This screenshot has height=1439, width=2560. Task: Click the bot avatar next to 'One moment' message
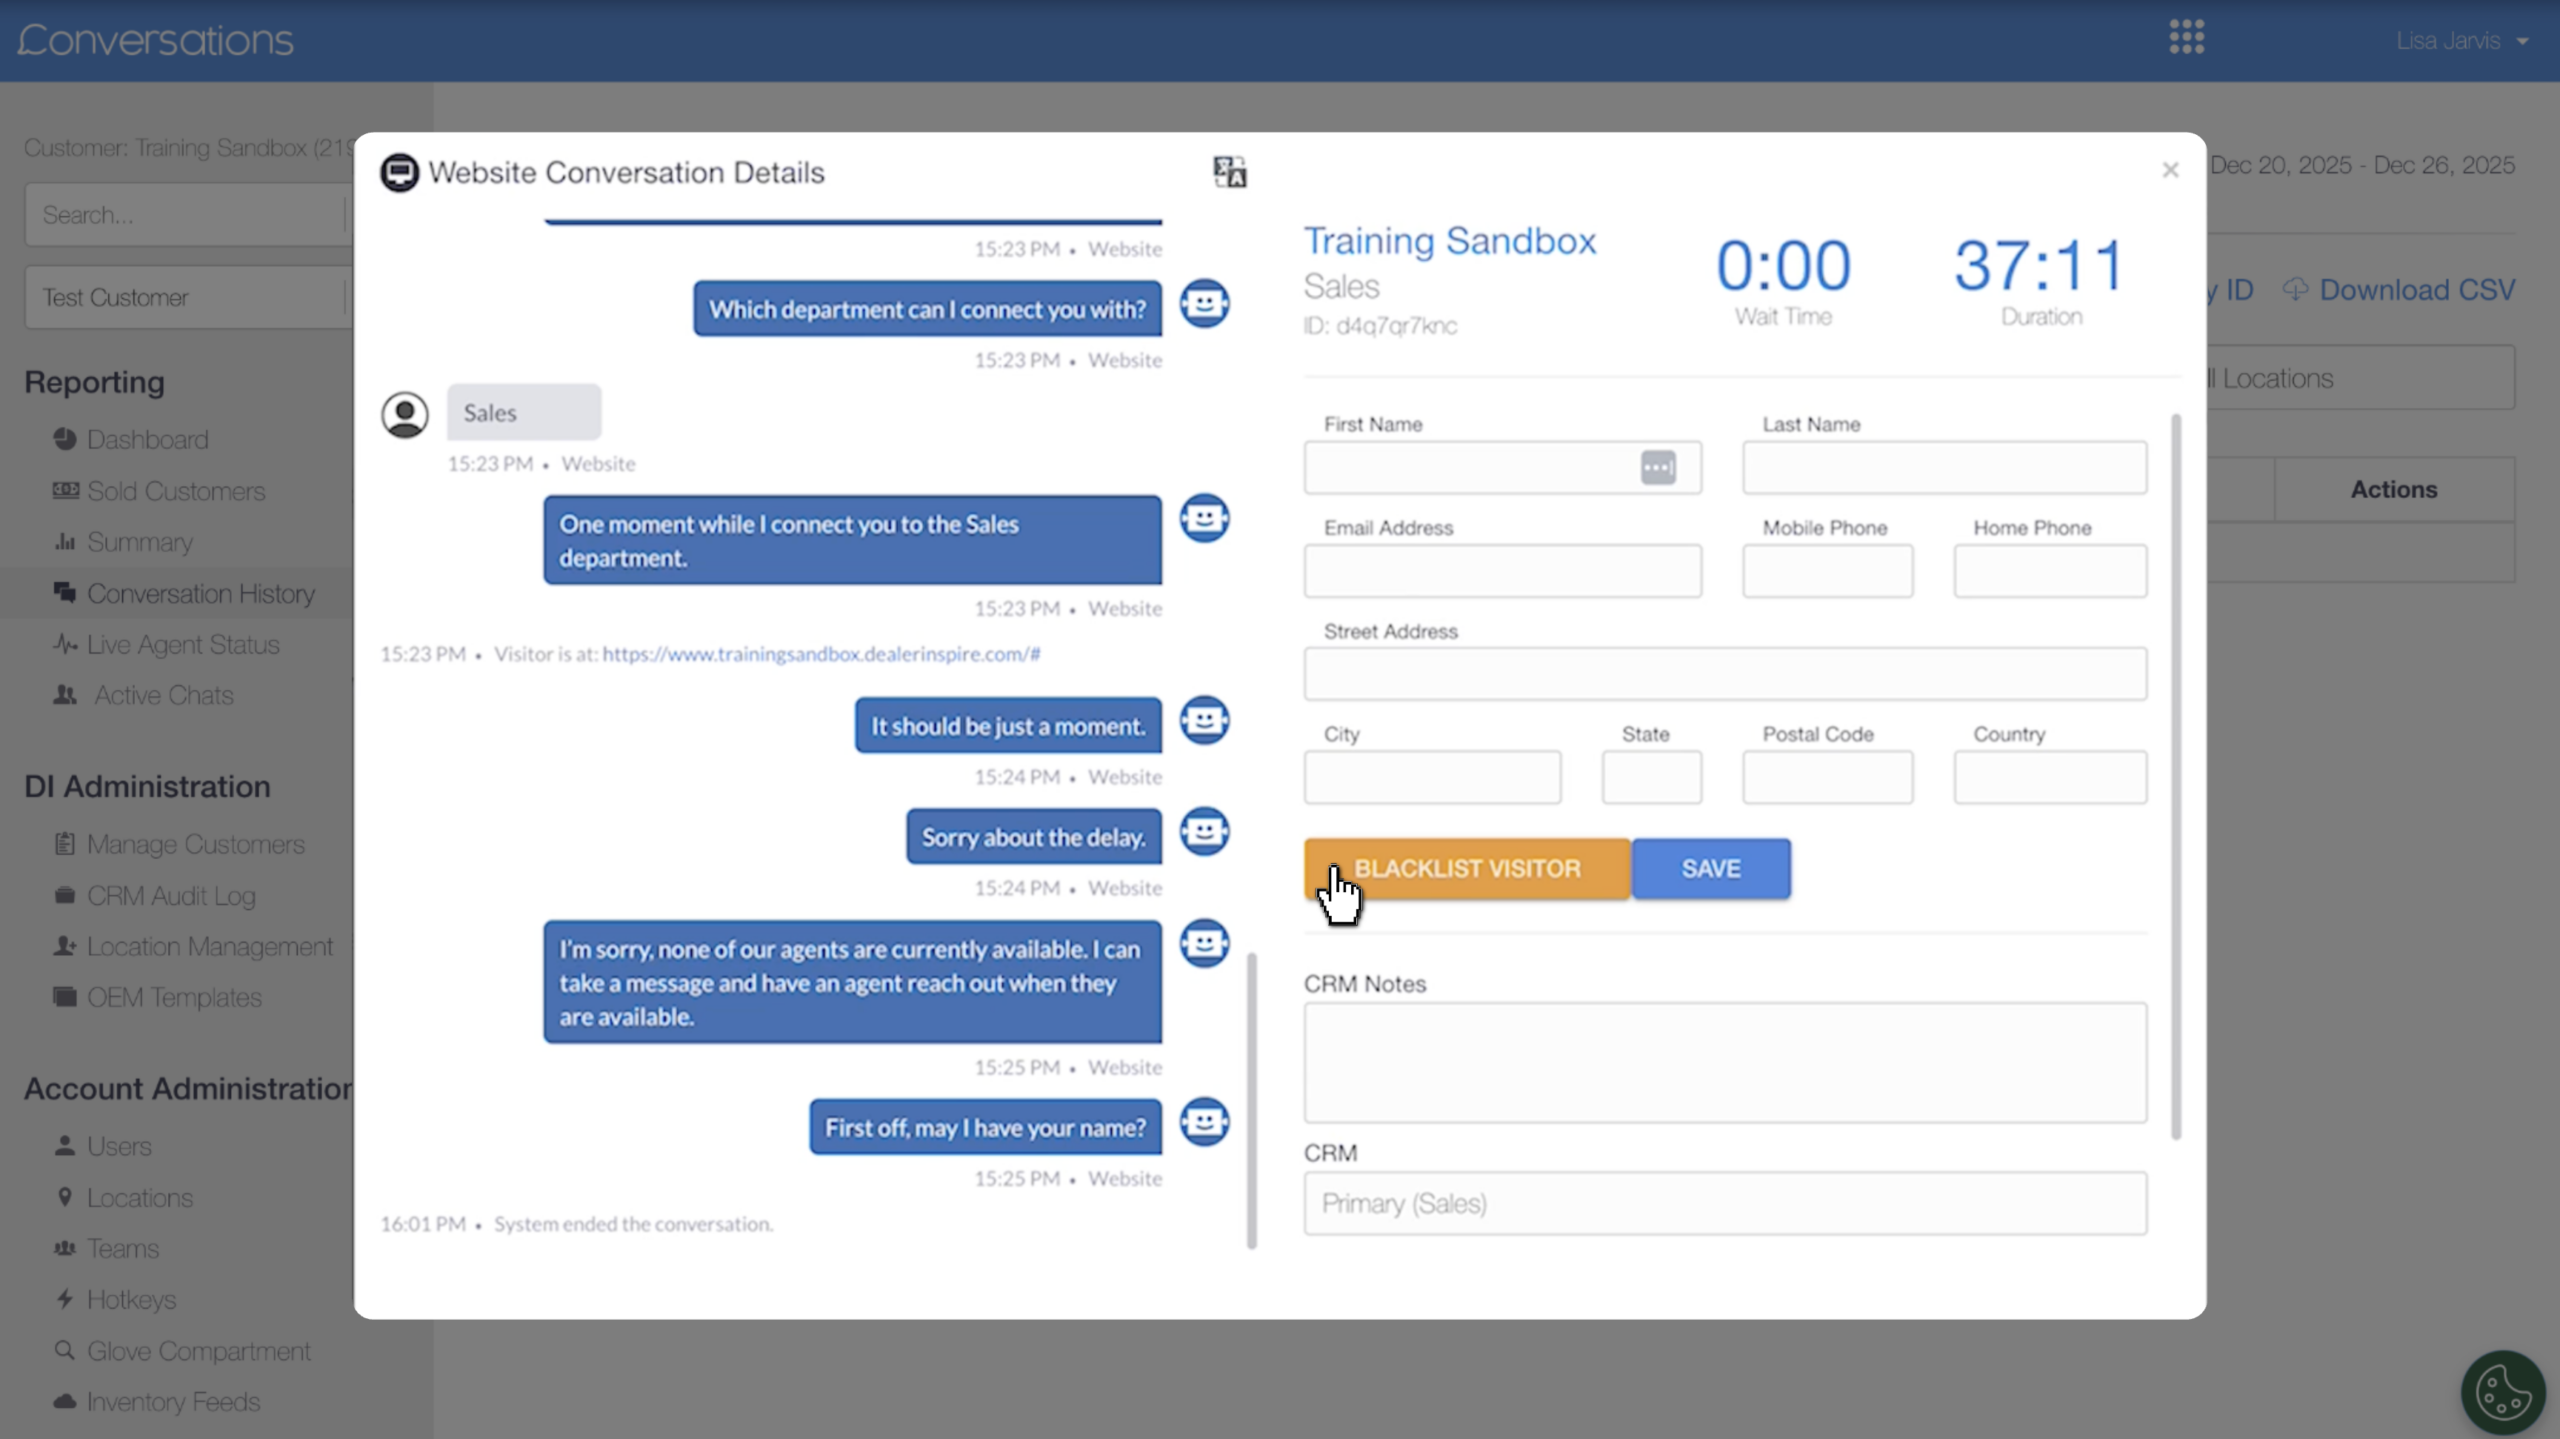(x=1205, y=518)
